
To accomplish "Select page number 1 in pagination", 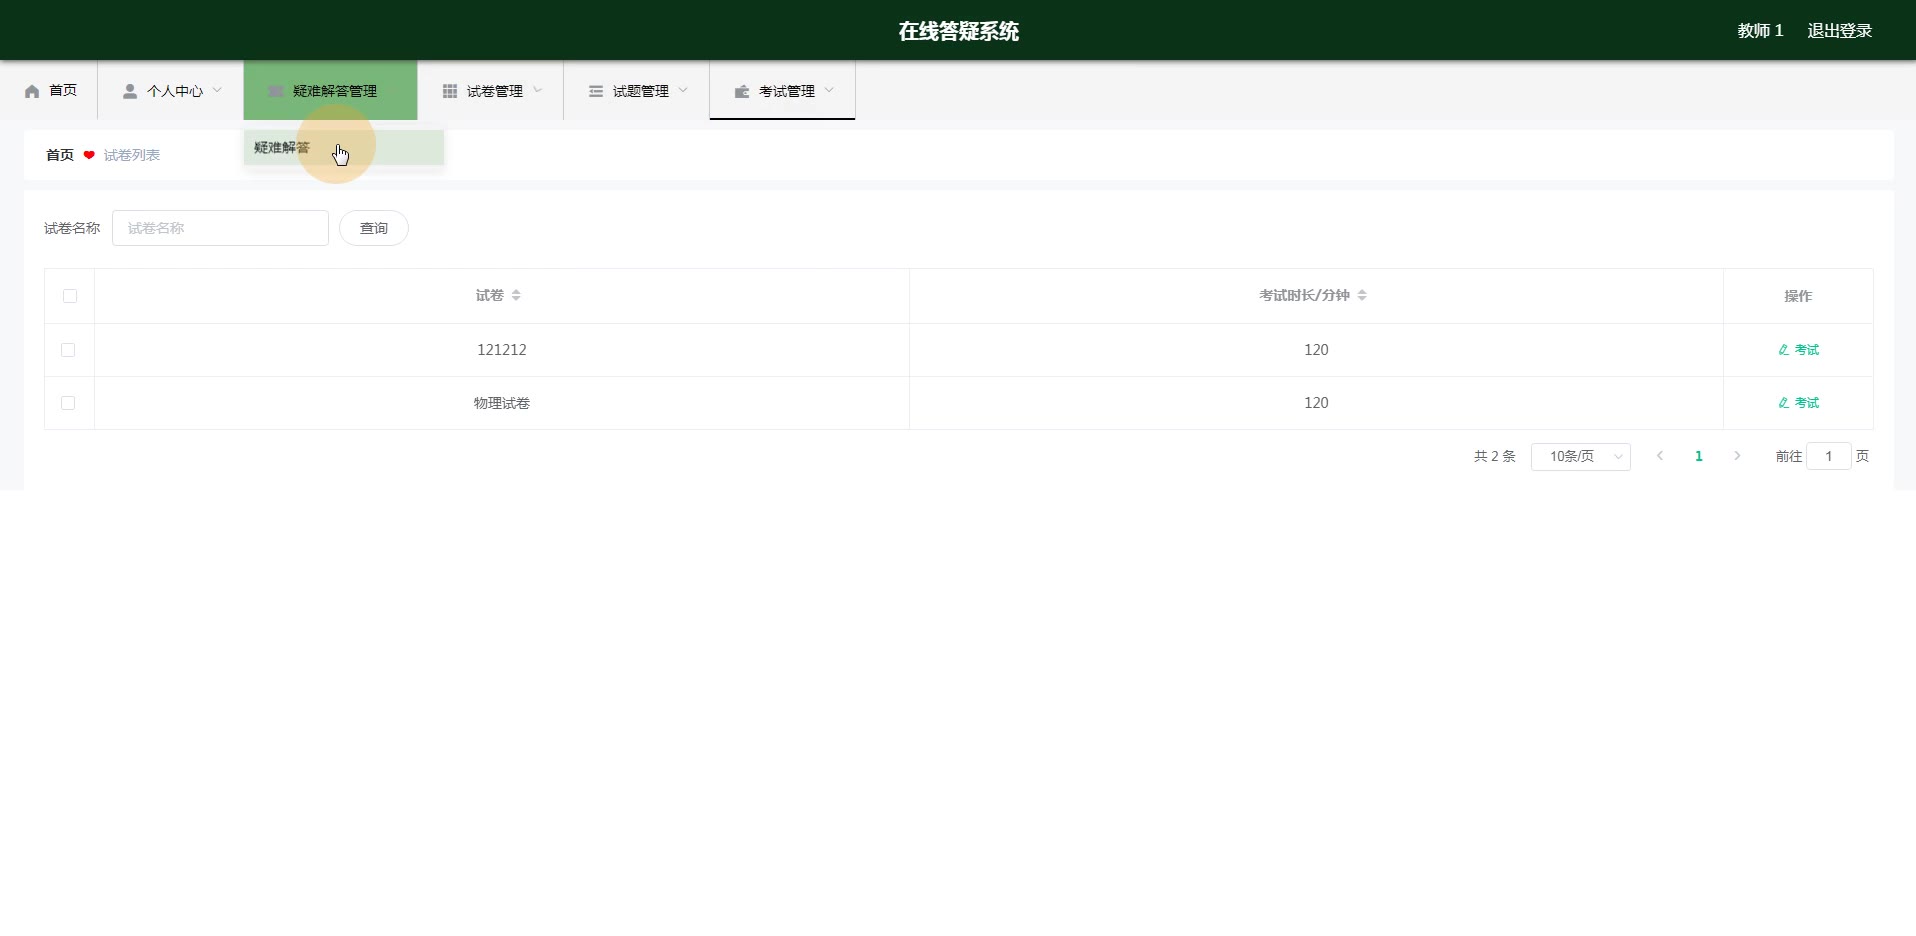I will [1699, 456].
